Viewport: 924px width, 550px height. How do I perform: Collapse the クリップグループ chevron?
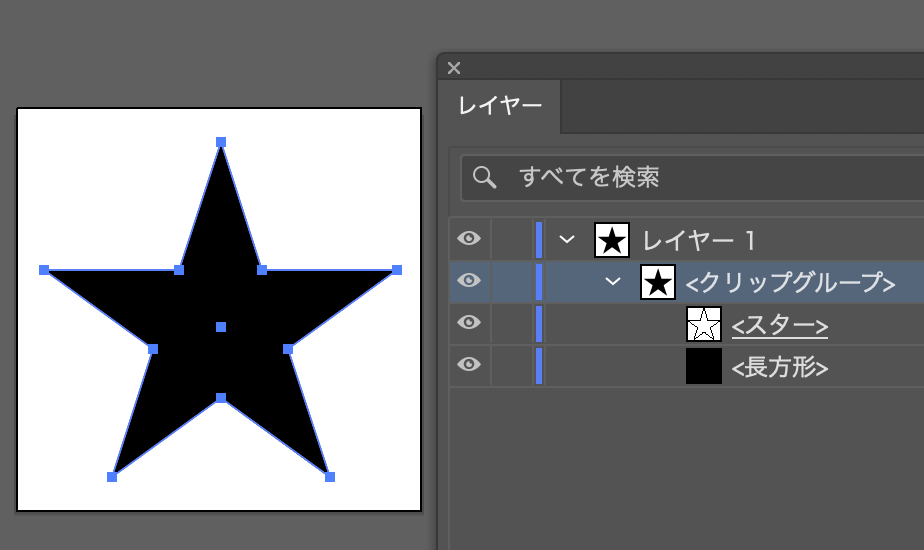click(613, 281)
